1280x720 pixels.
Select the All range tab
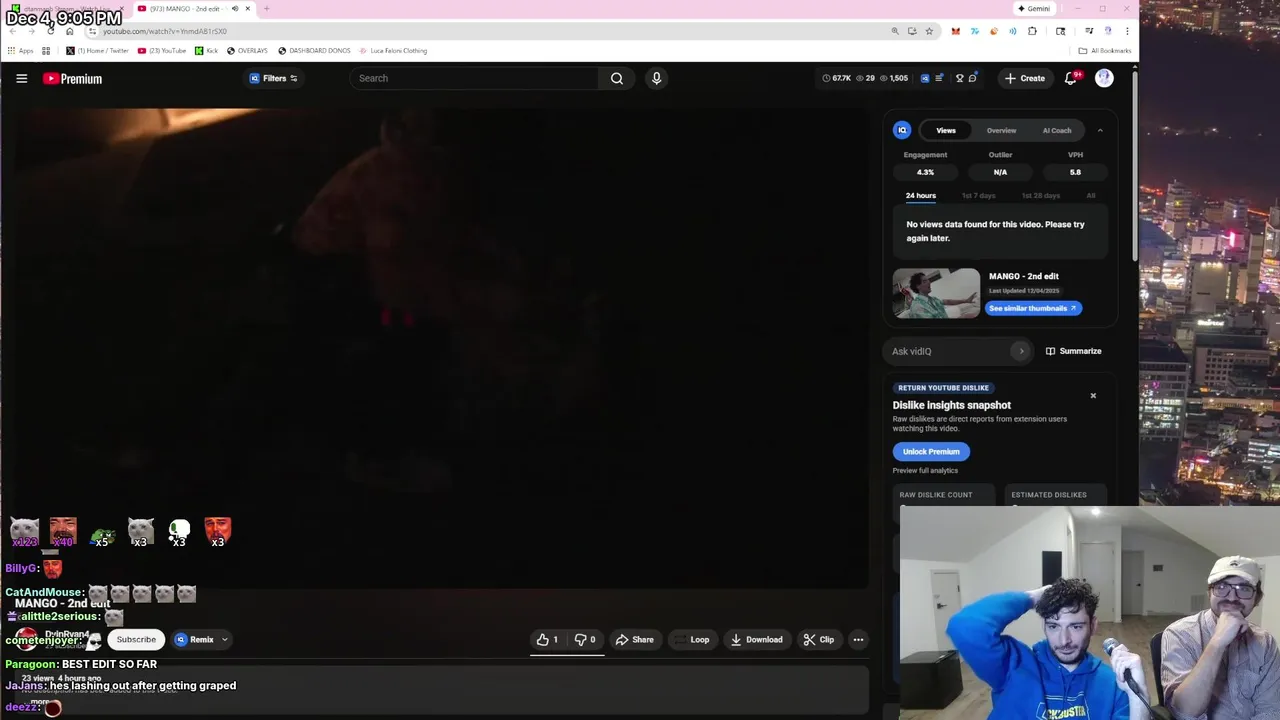[1091, 196]
